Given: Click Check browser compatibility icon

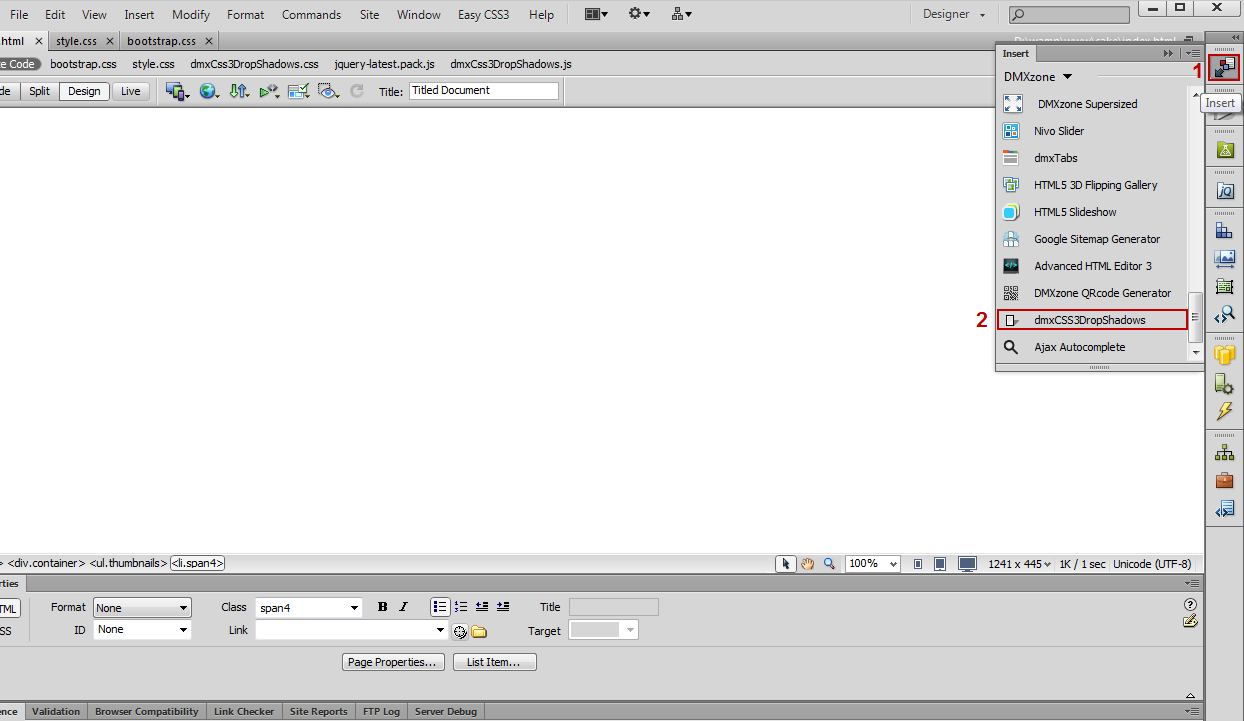Looking at the screenshot, I should click(x=298, y=91).
